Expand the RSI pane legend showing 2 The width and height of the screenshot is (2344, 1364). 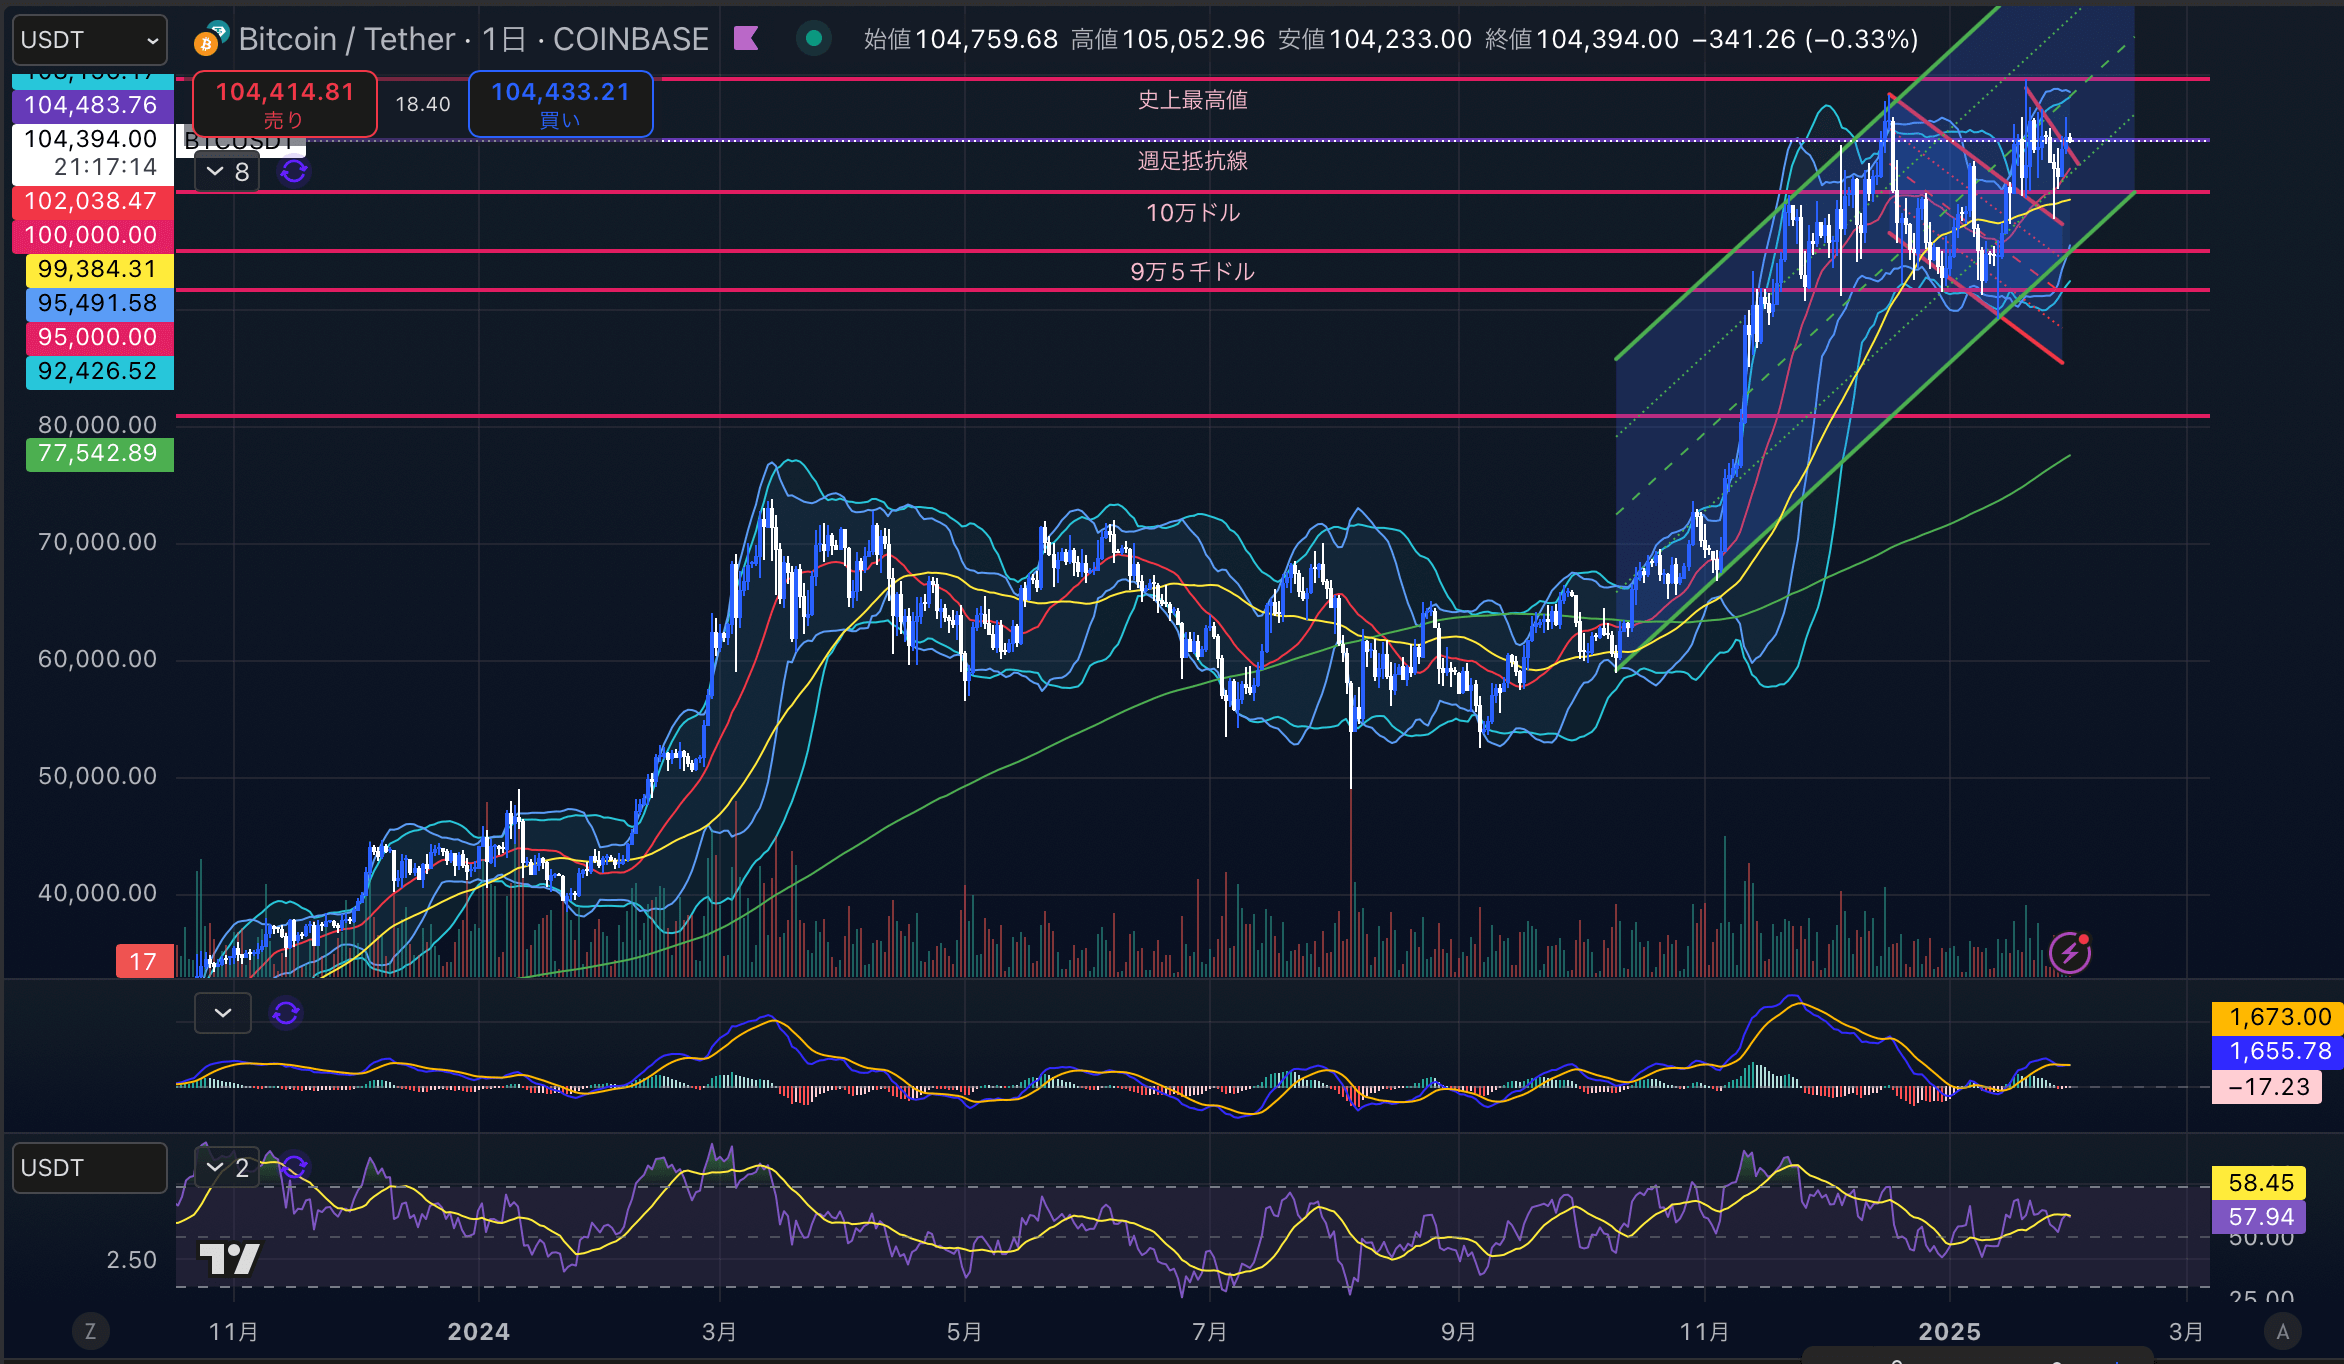click(227, 1168)
